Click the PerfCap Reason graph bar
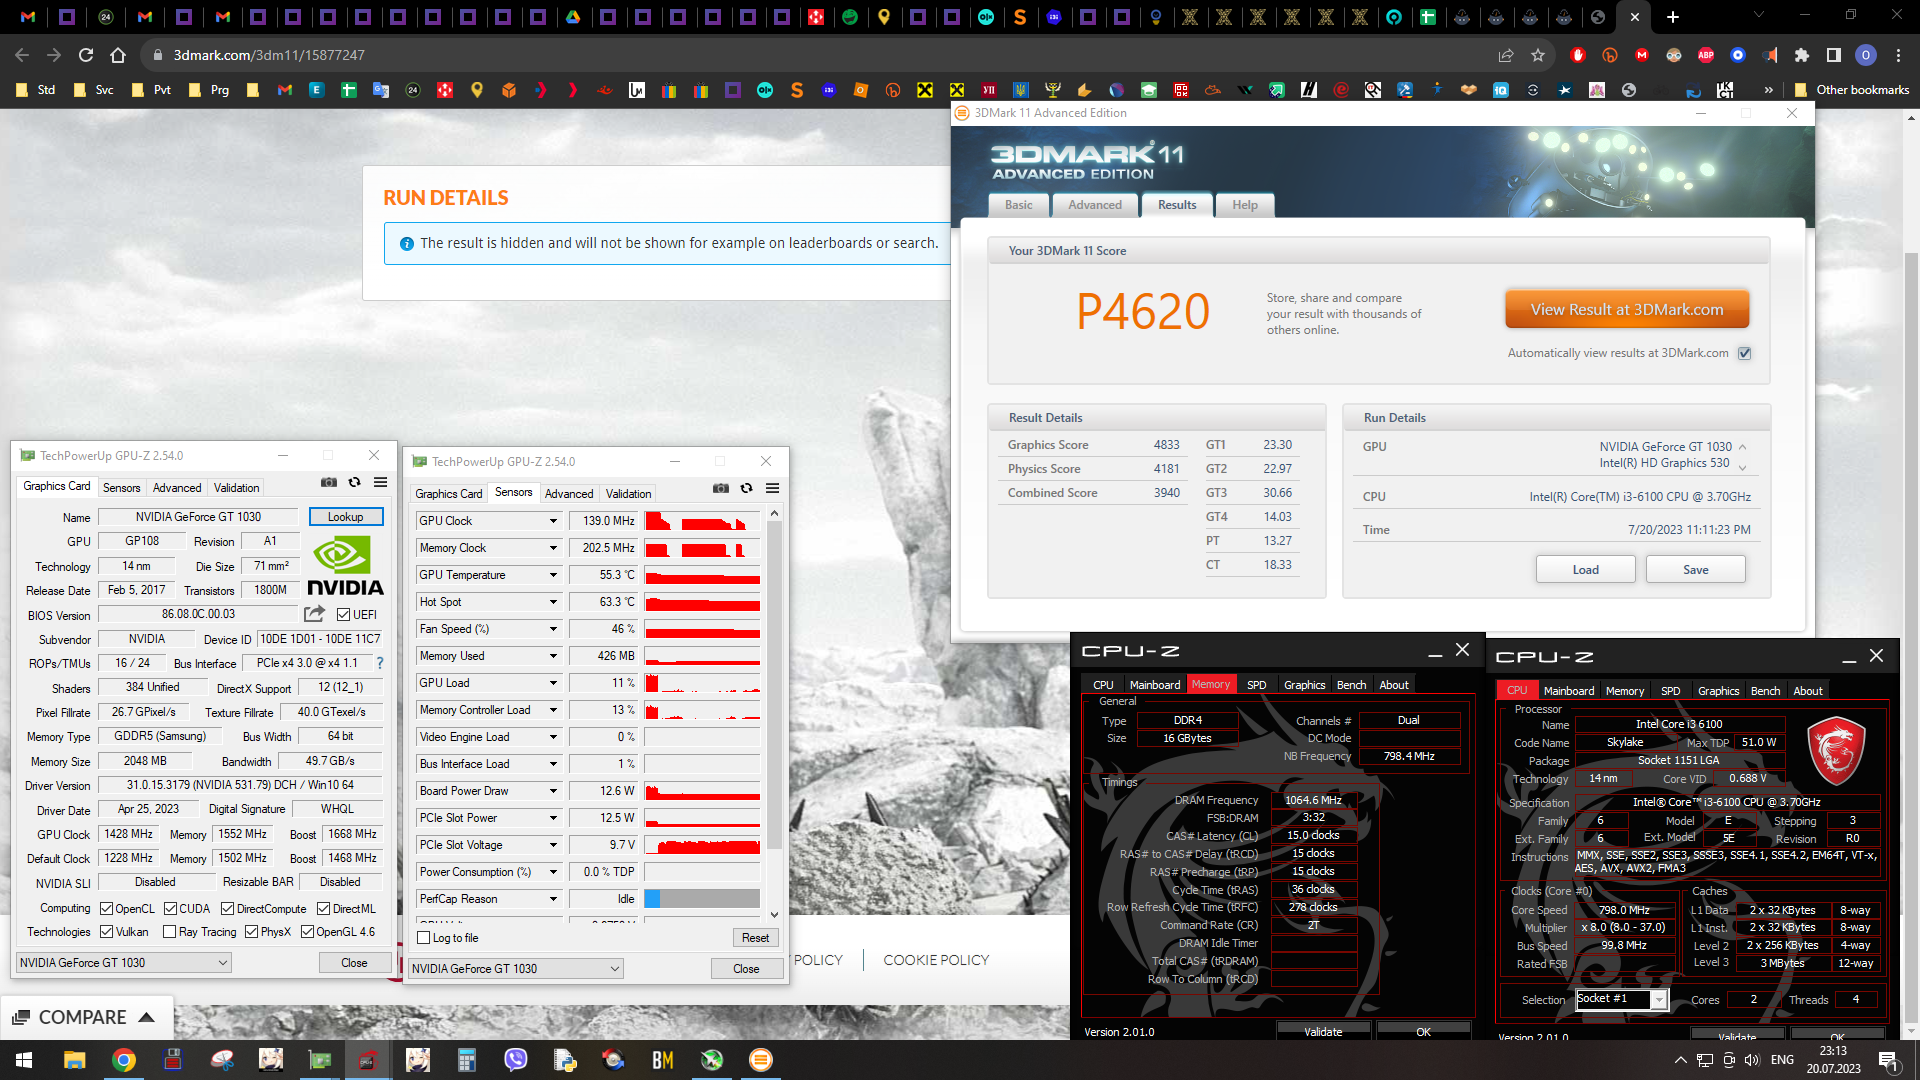Screen dimensions: 1920x1080 click(702, 899)
